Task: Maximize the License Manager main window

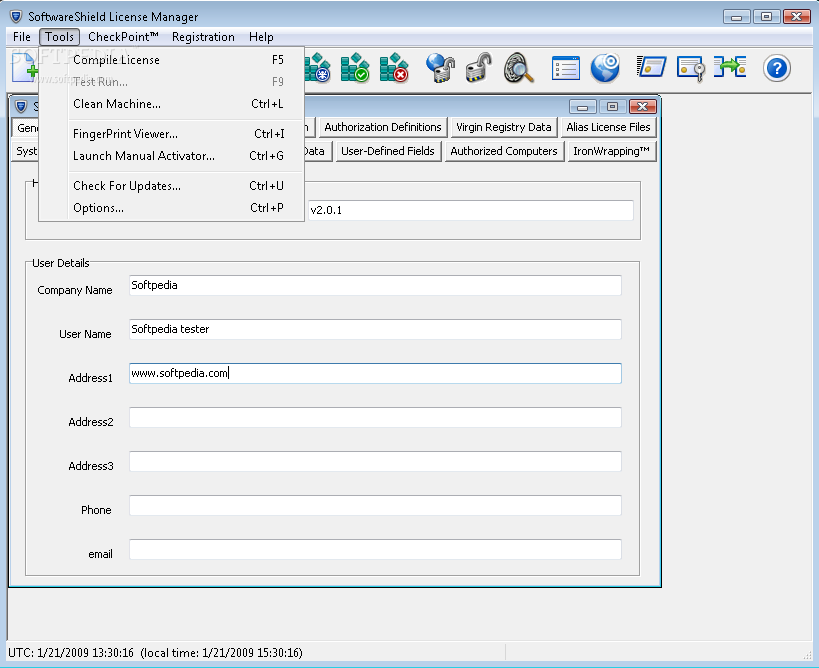Action: tap(766, 17)
